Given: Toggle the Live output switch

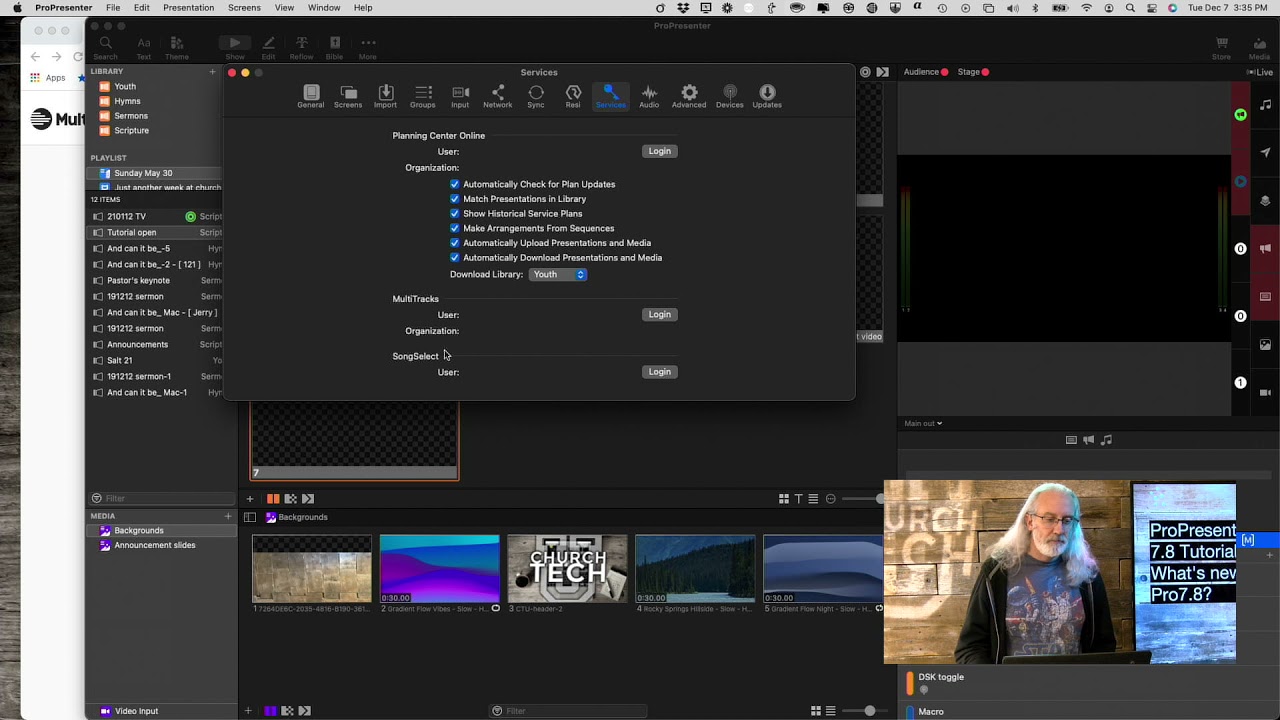Looking at the screenshot, I should click(1260, 72).
